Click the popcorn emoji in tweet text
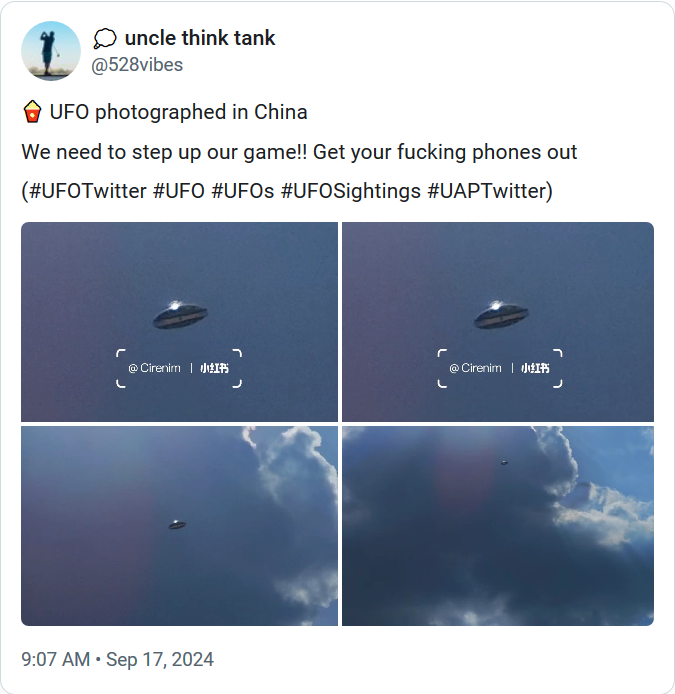The height and width of the screenshot is (694, 675). click(32, 112)
